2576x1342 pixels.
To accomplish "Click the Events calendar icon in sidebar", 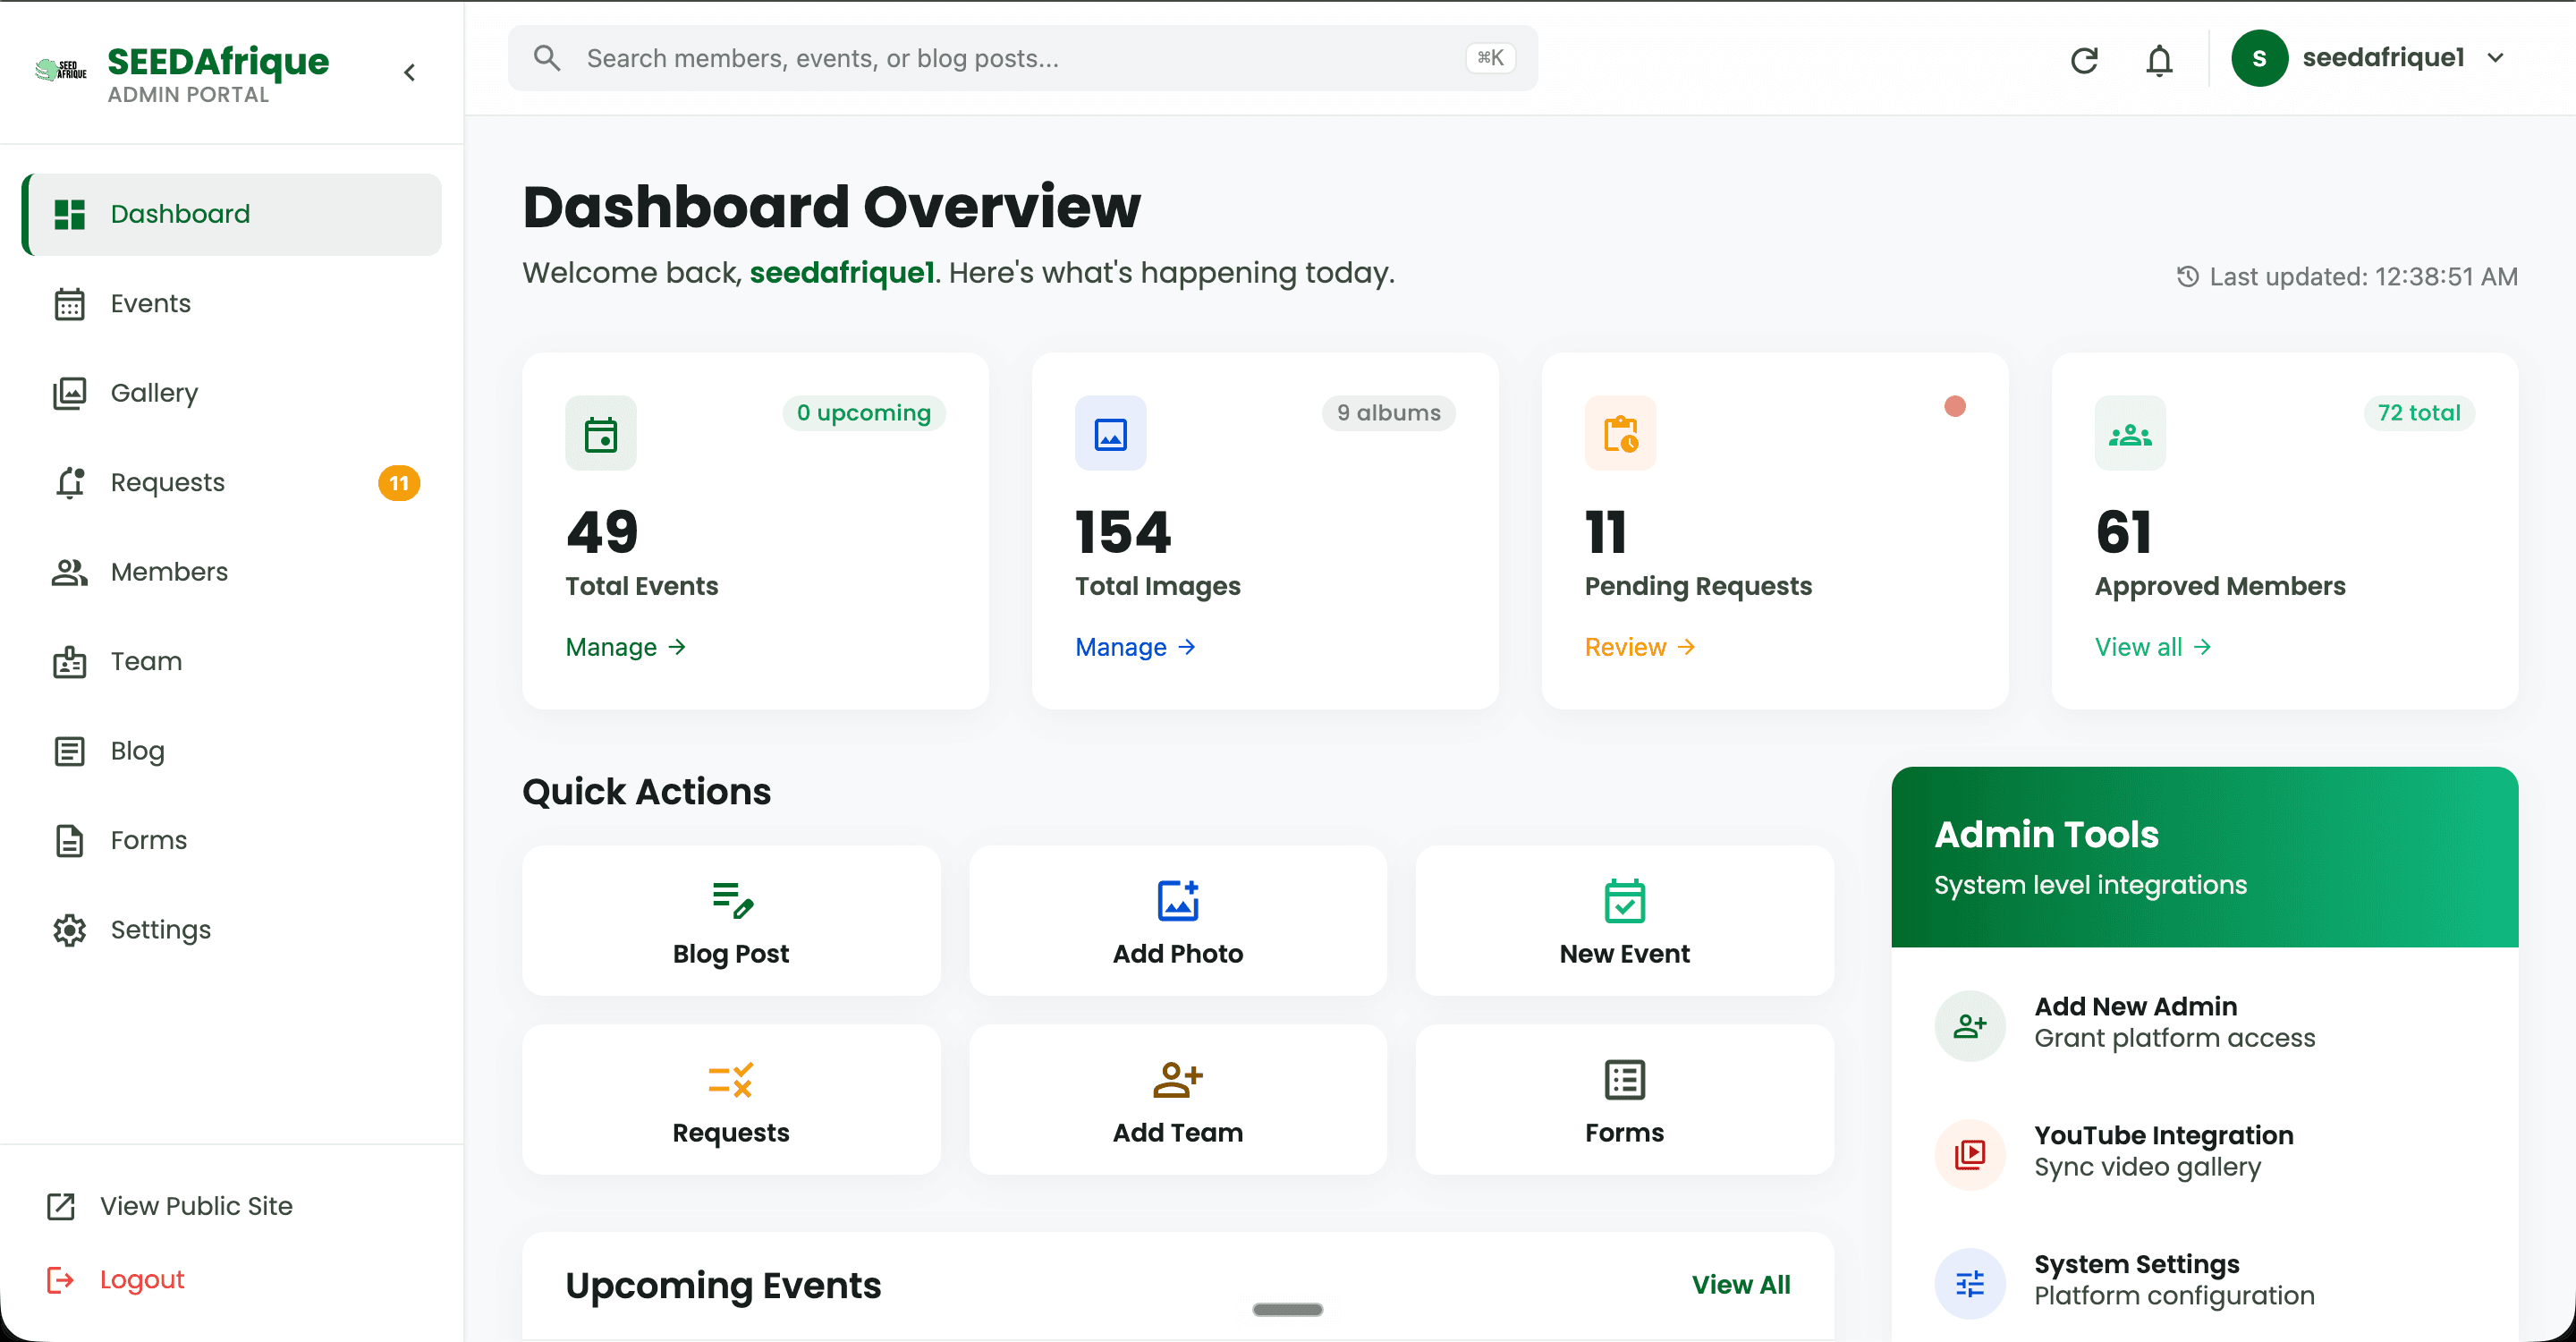I will (69, 303).
